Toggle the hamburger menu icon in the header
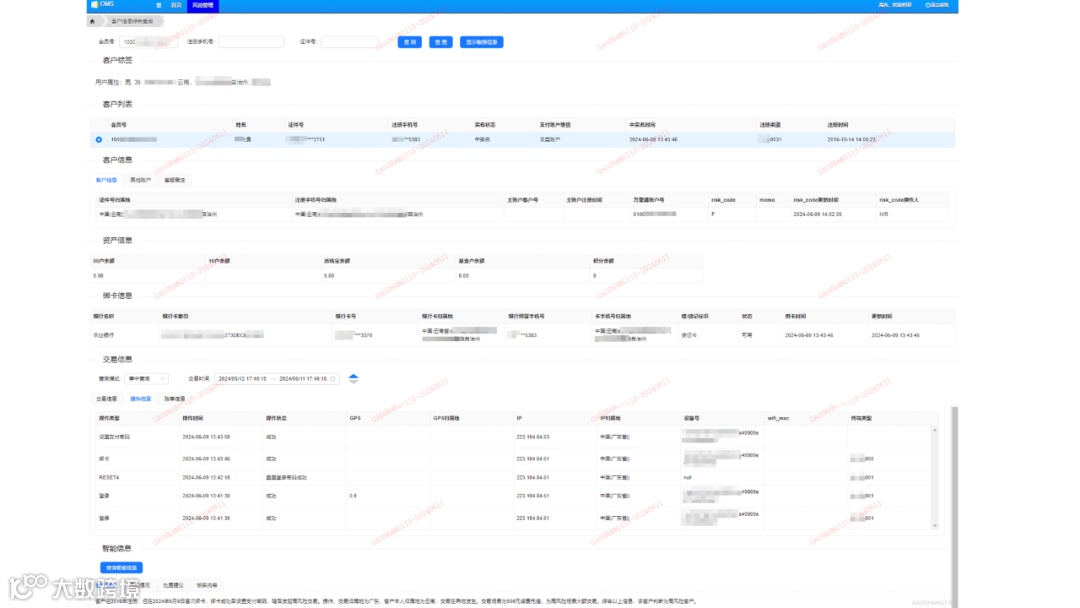 coord(158,5)
